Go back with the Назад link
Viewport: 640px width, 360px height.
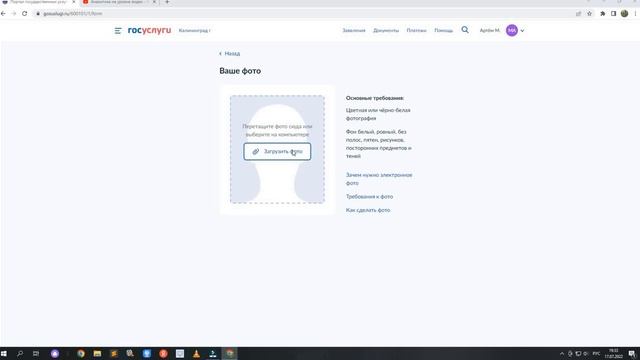tap(229, 53)
